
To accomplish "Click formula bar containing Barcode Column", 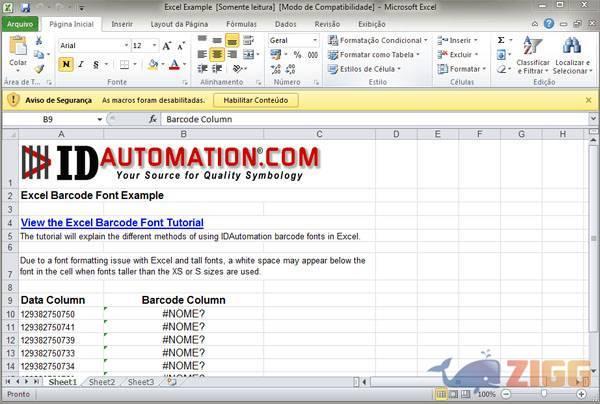I will point(375,119).
